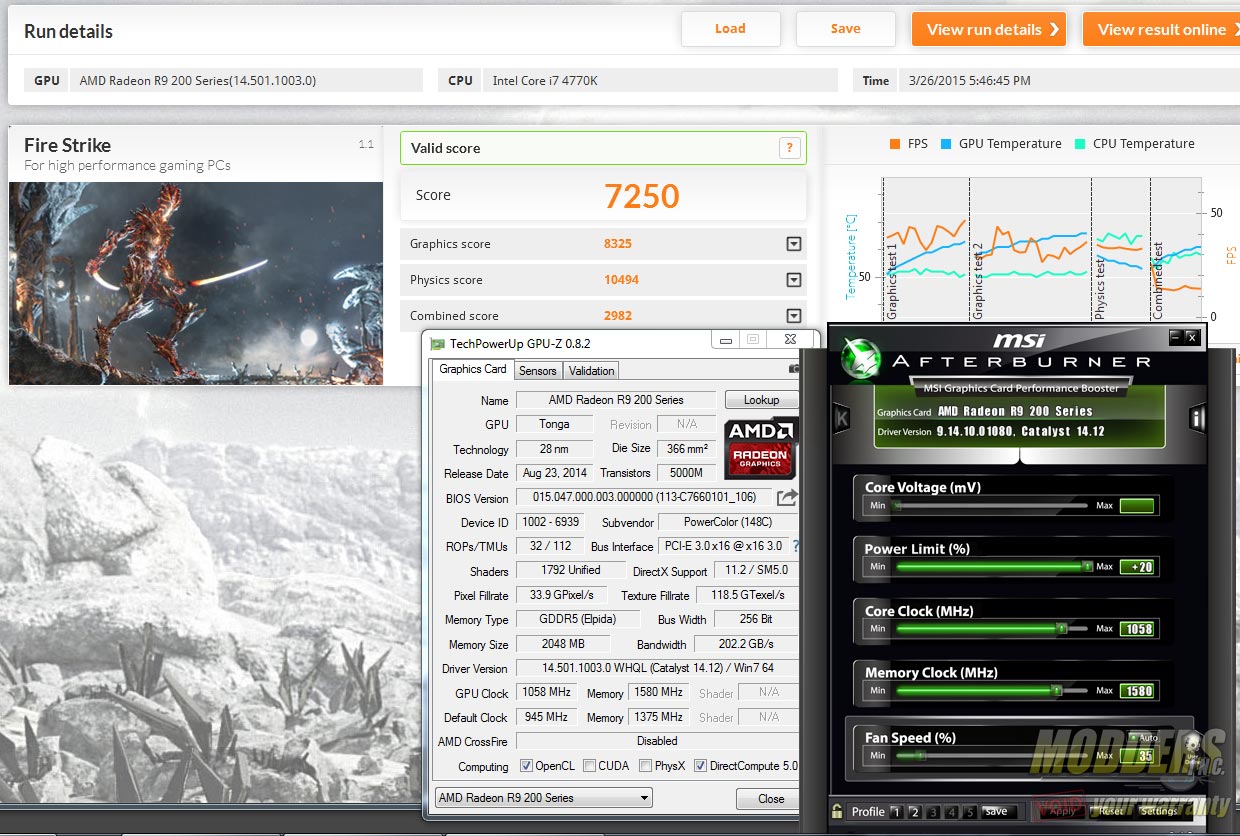Minimize the MSI Afterburner window
The width and height of the screenshot is (1240, 836).
[x=1175, y=338]
